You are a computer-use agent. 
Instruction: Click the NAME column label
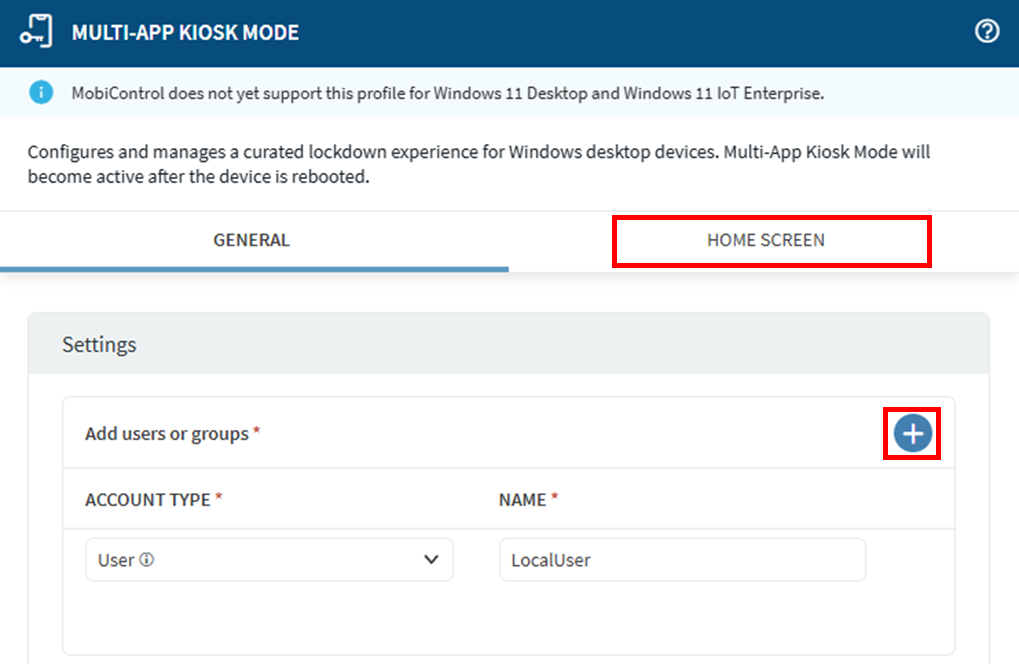[522, 500]
